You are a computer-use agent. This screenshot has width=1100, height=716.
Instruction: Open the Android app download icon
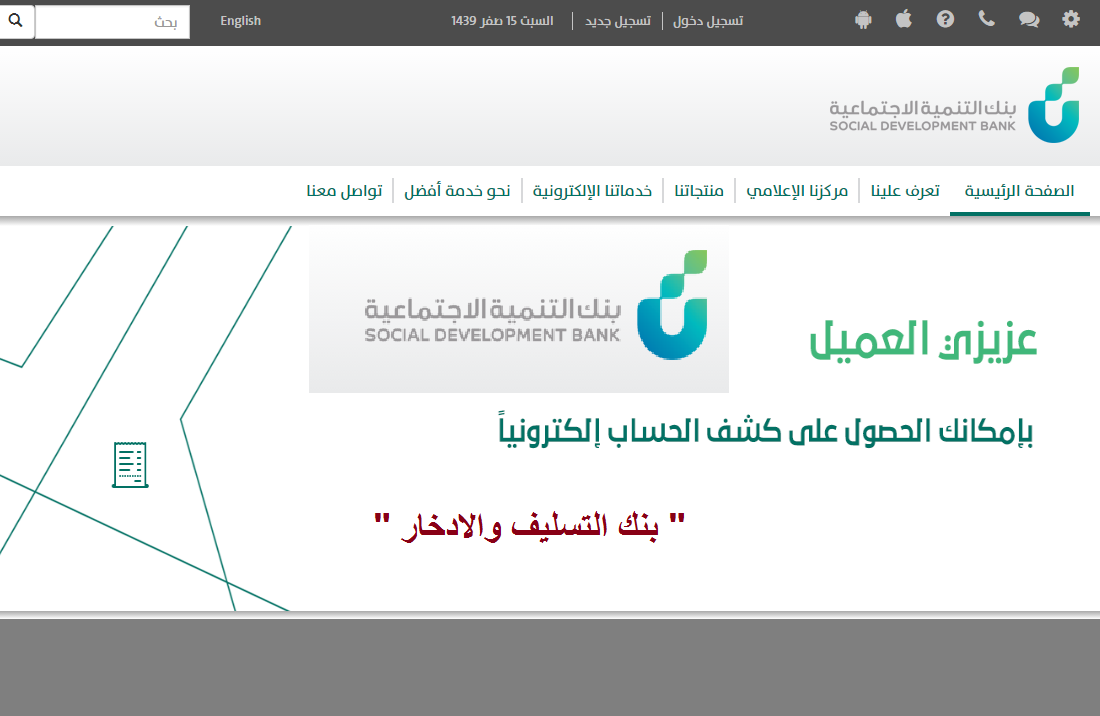863,20
